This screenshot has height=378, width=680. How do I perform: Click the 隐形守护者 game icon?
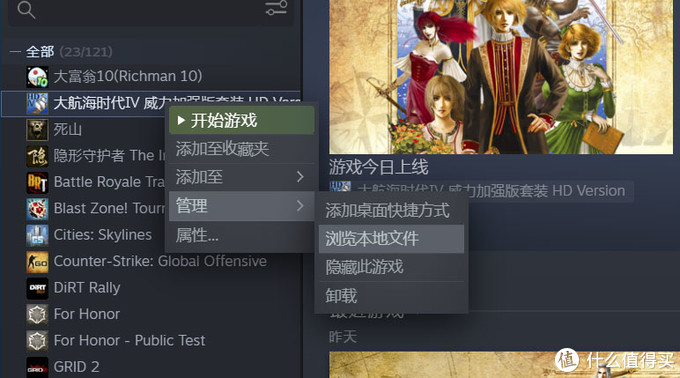pos(37,156)
